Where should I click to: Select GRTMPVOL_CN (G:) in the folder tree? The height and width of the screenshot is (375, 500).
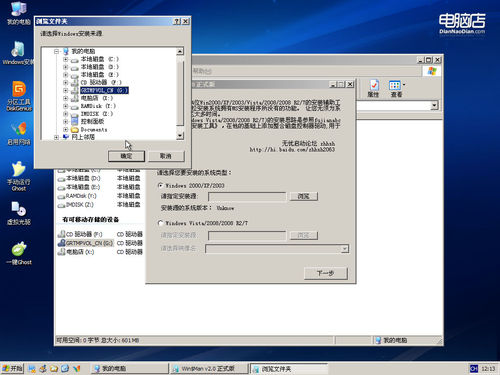click(104, 90)
